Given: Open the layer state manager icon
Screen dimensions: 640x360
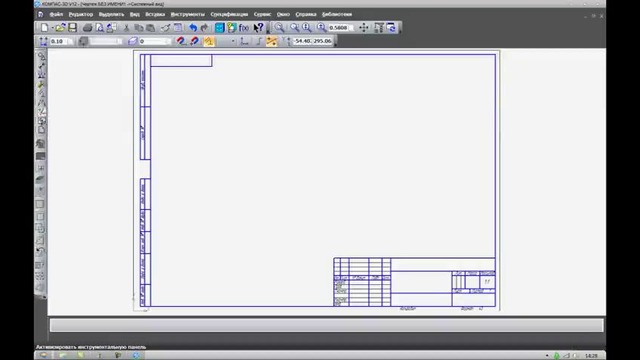Looking at the screenshot, I should coord(132,41).
